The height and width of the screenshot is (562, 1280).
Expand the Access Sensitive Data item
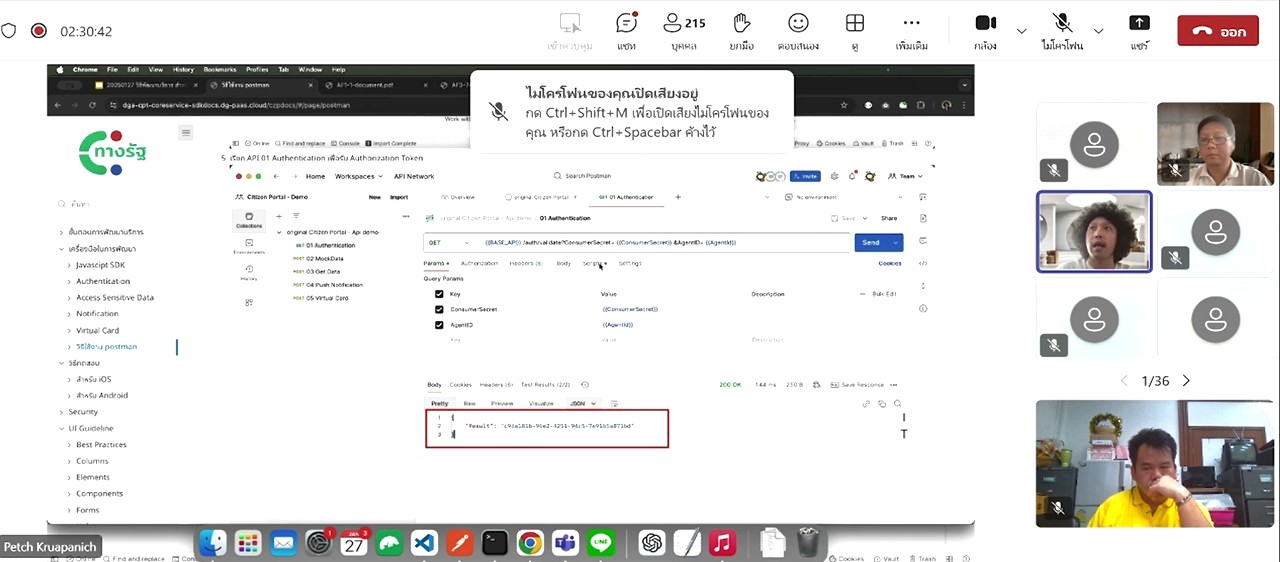[70, 297]
